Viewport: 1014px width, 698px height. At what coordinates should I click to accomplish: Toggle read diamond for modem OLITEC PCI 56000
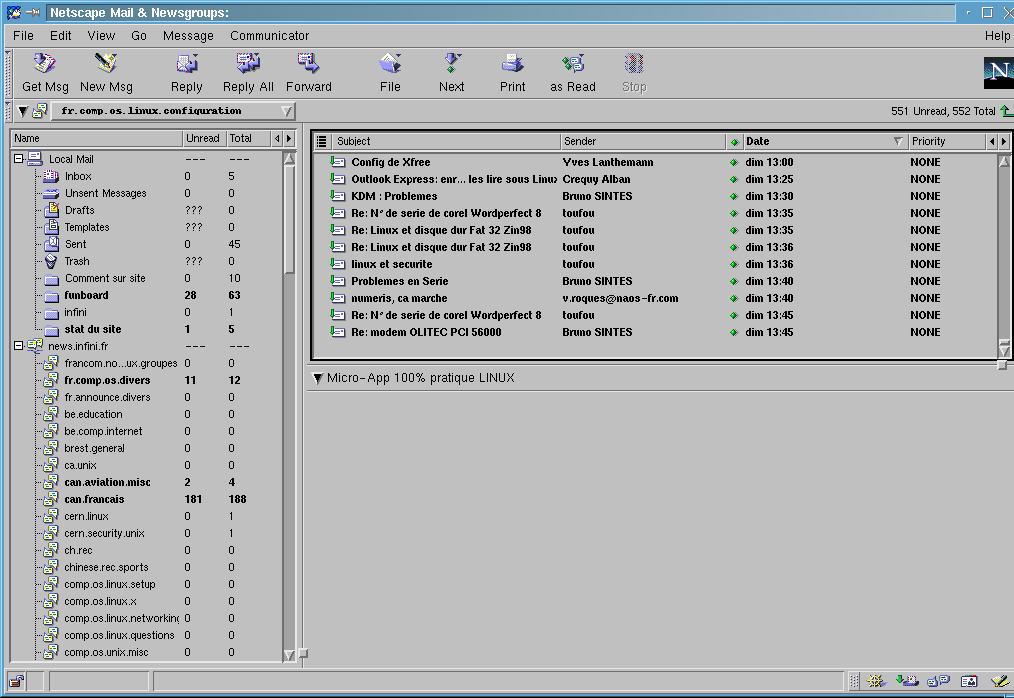[733, 333]
